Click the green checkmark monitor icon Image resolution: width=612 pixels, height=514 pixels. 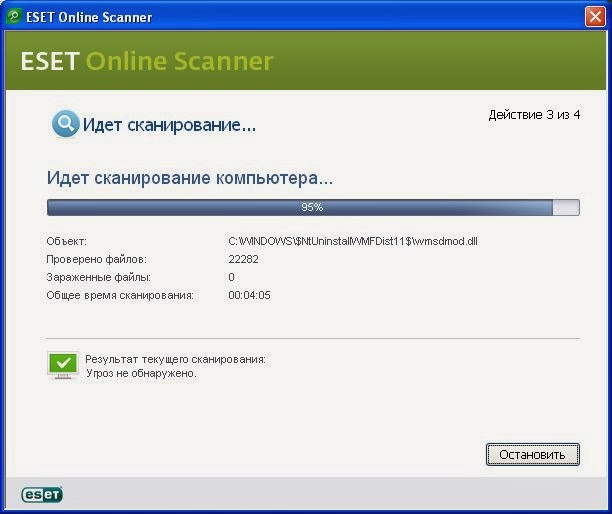pos(63,366)
